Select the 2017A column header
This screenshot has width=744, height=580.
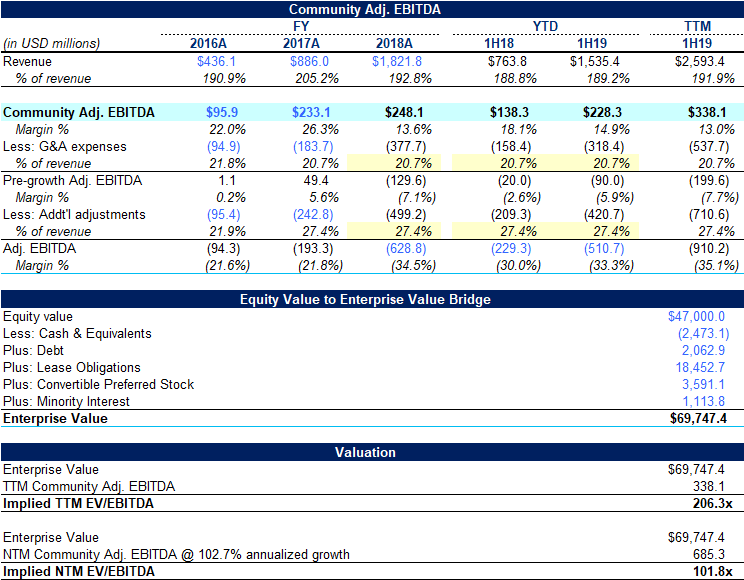coord(301,44)
